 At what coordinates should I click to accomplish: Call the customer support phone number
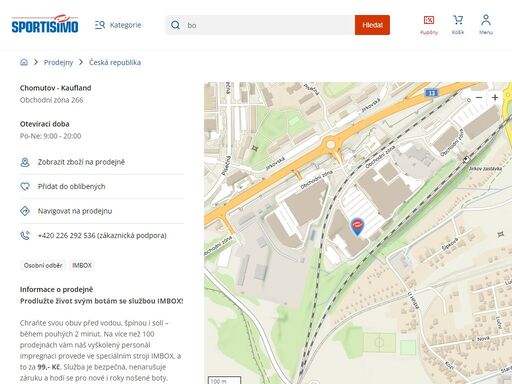pos(102,236)
